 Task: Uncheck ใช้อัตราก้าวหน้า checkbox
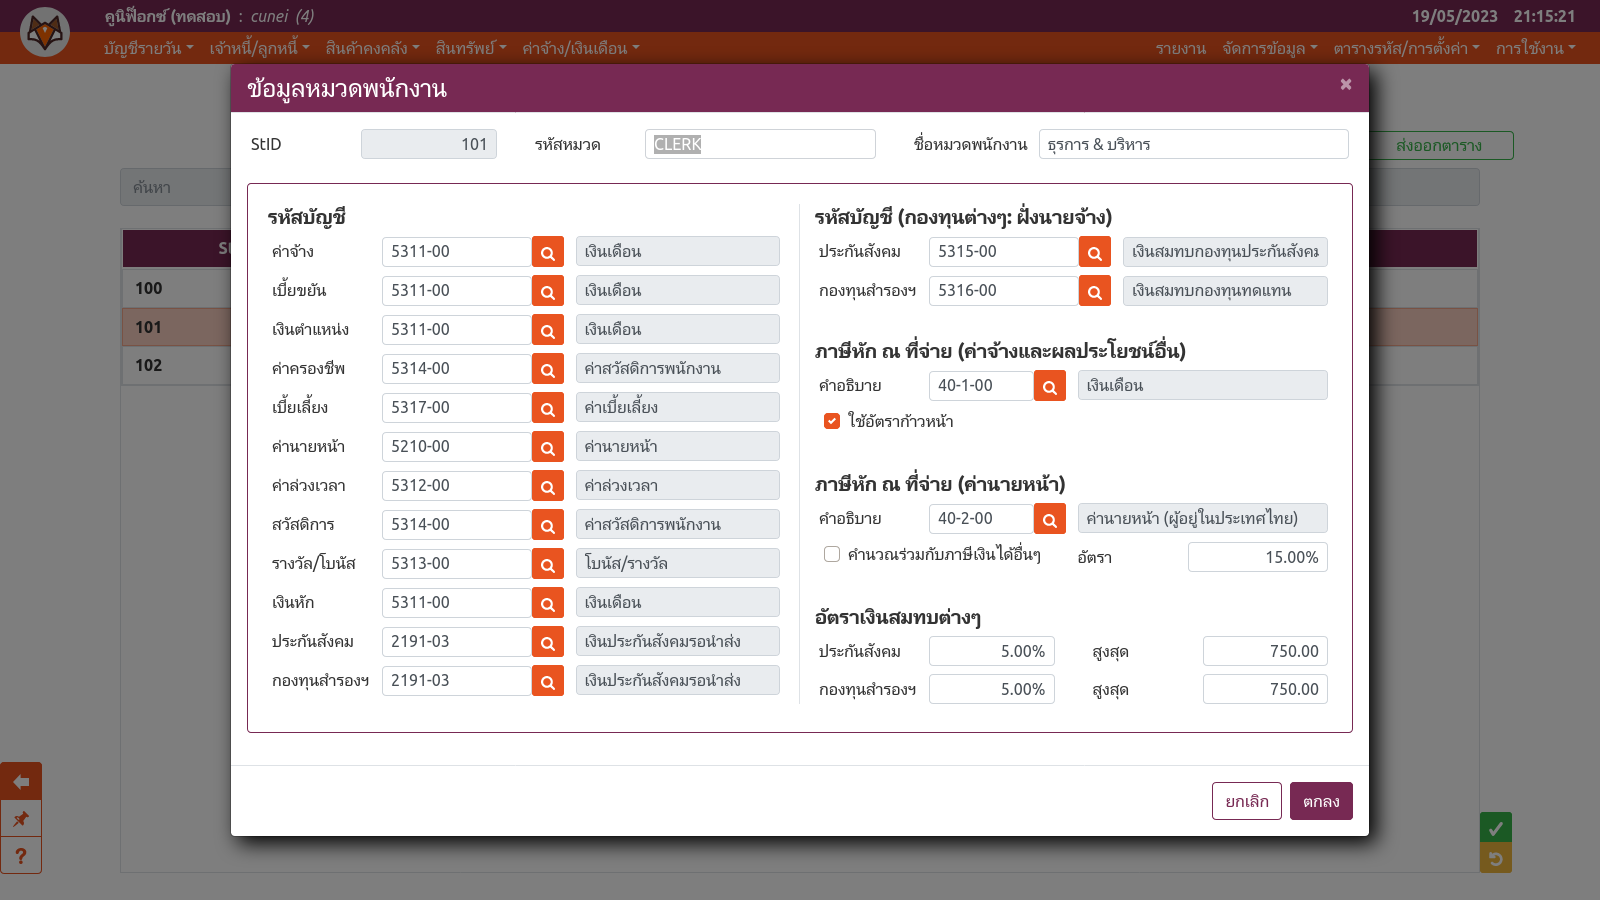(x=831, y=421)
